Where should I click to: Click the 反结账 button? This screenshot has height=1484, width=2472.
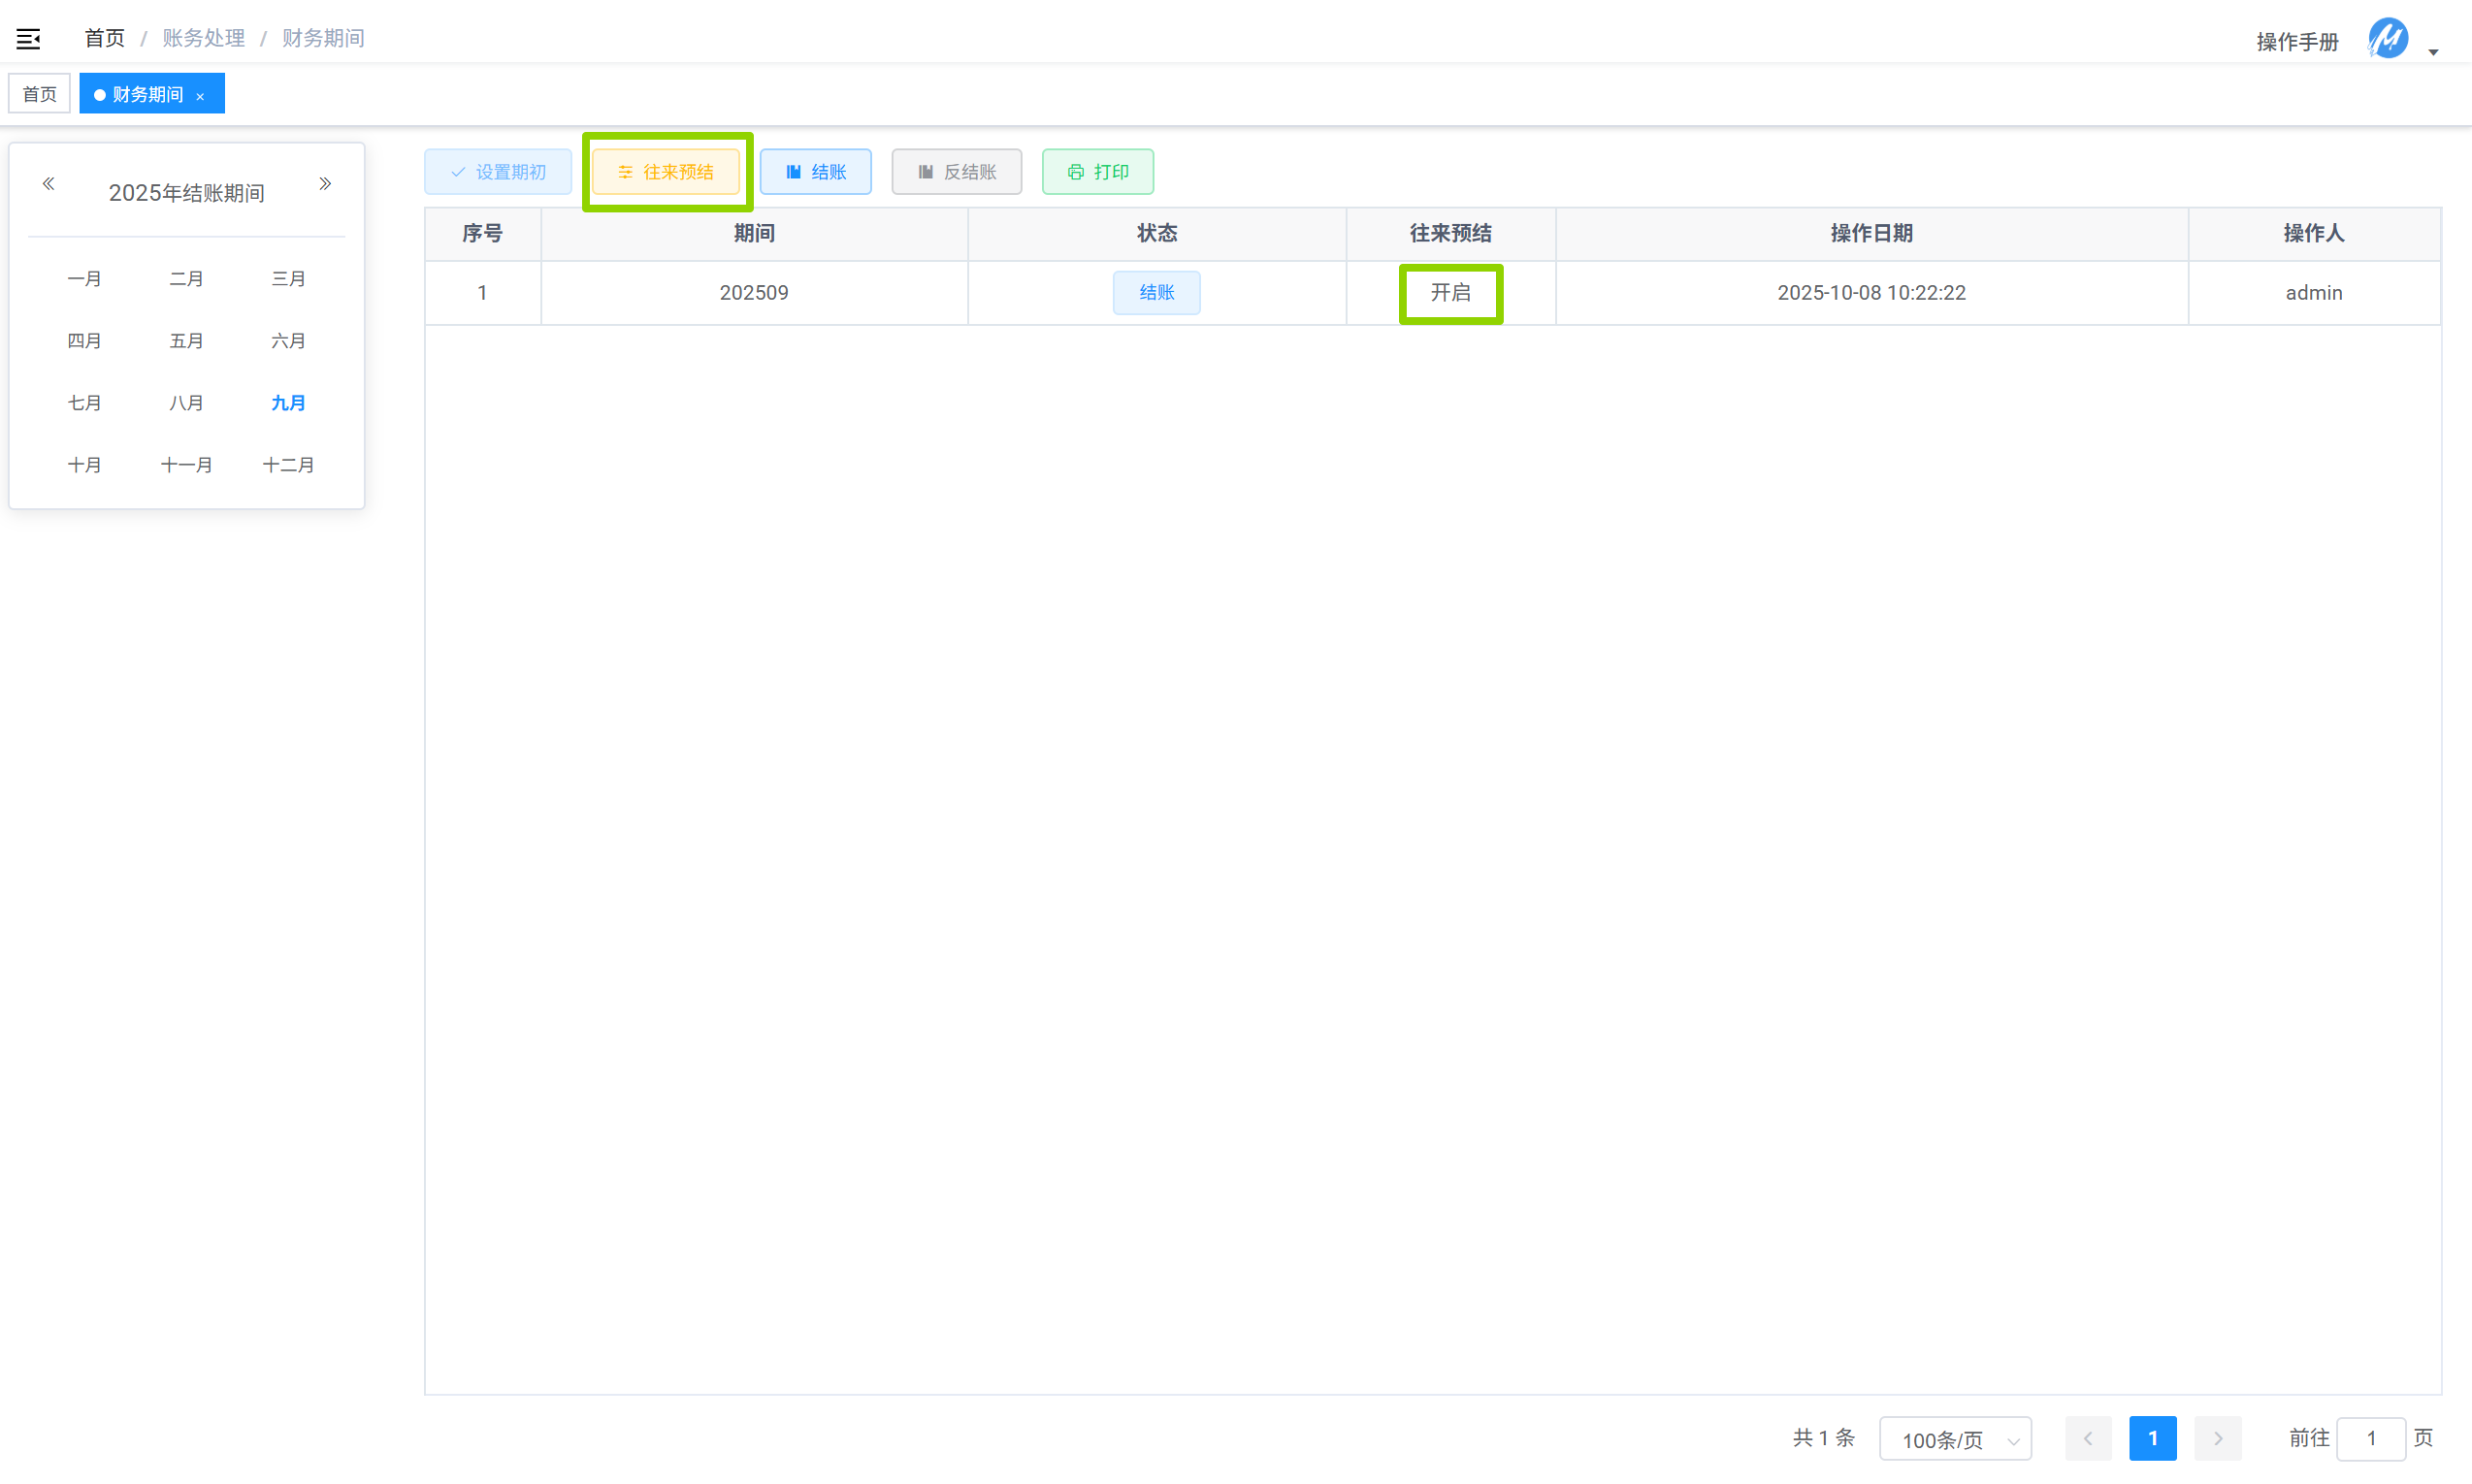956,172
